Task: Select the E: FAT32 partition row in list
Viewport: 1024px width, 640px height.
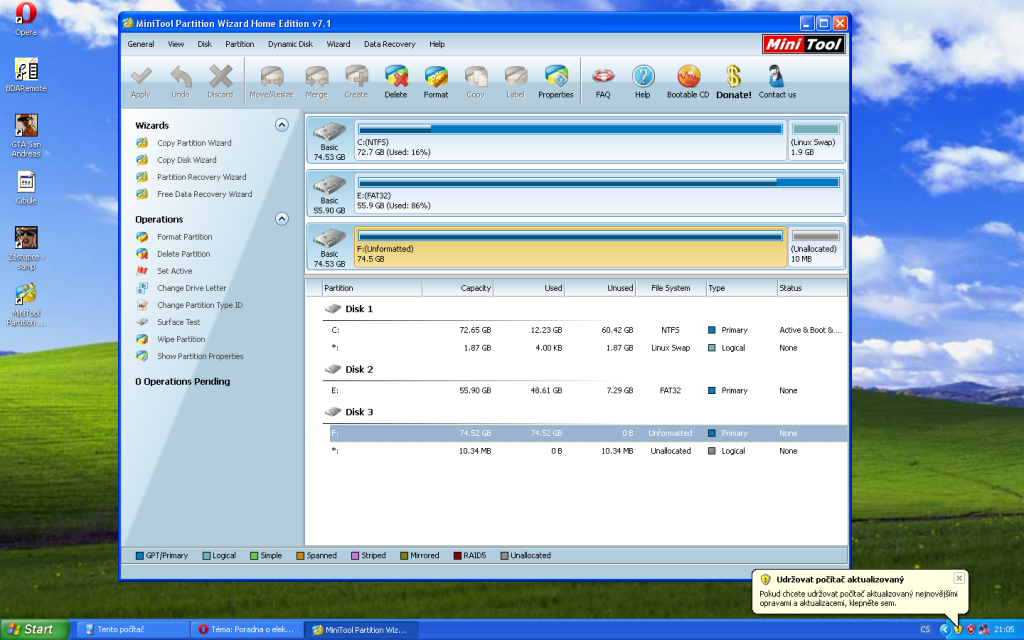Action: click(586, 391)
